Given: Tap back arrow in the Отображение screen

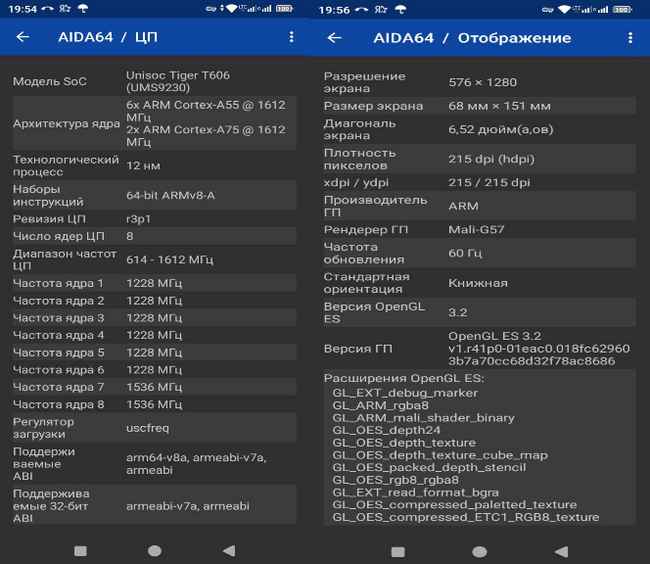Looking at the screenshot, I should point(334,38).
